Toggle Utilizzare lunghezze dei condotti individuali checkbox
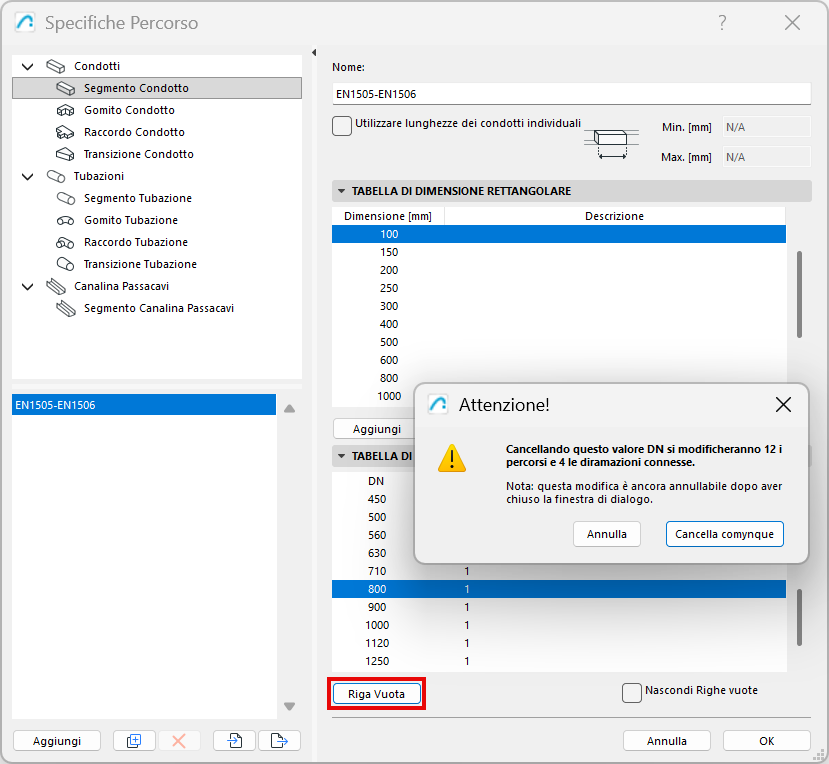Screen dimensions: 829x764 [x=342, y=126]
